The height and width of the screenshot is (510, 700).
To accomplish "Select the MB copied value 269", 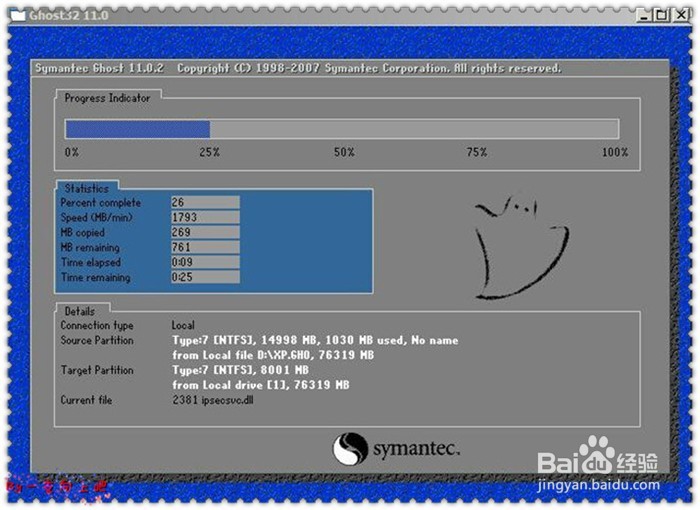I will tap(205, 232).
